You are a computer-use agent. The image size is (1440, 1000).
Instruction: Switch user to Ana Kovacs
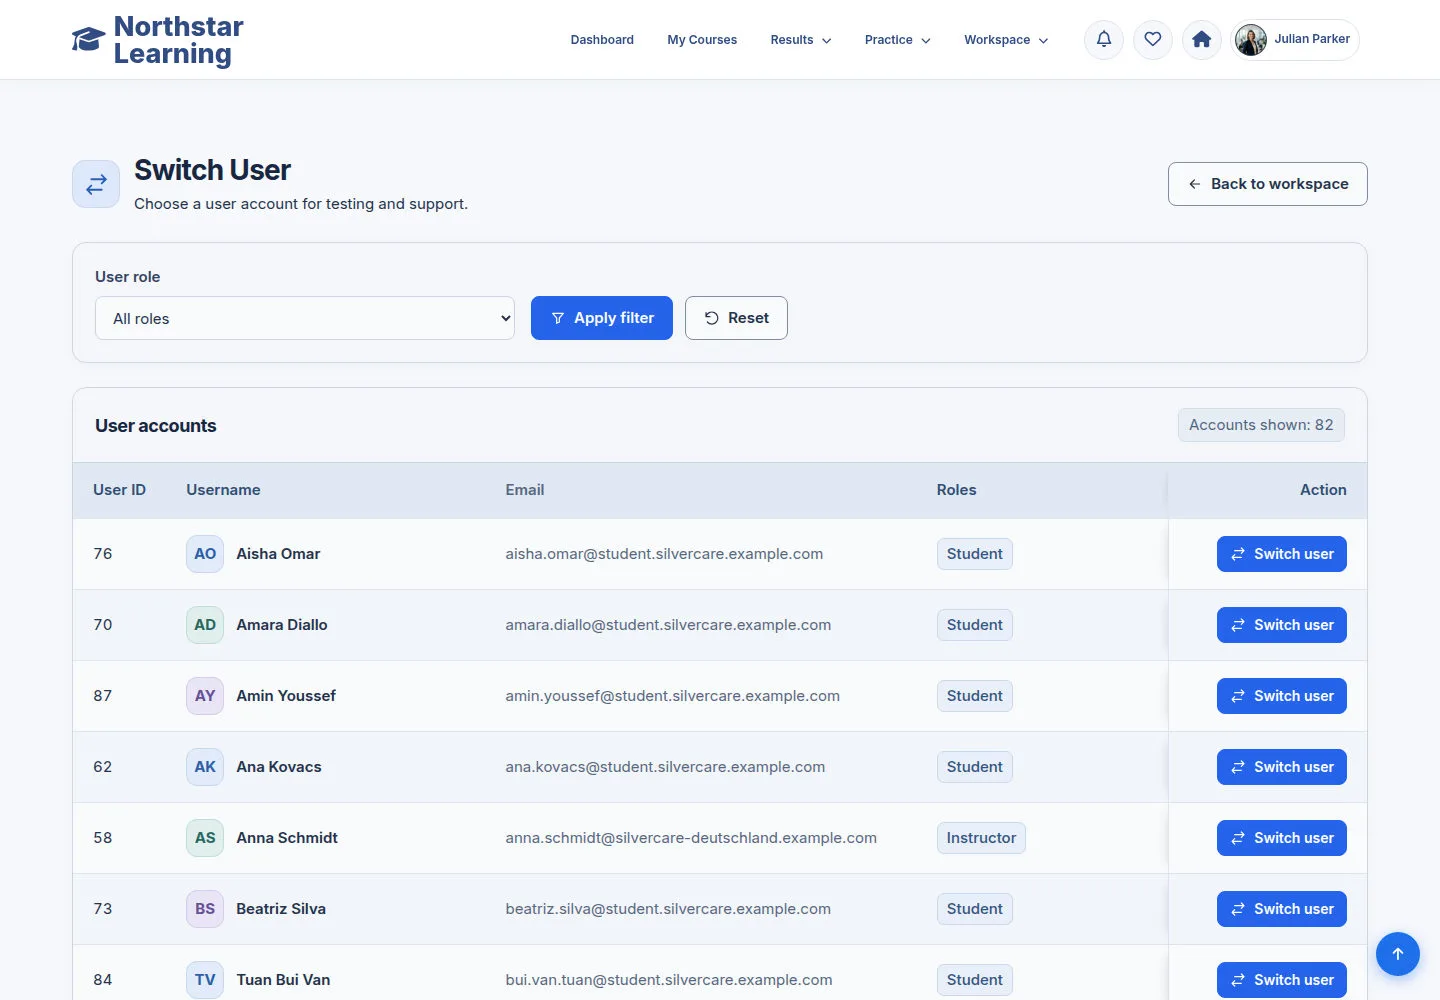[x=1282, y=767]
